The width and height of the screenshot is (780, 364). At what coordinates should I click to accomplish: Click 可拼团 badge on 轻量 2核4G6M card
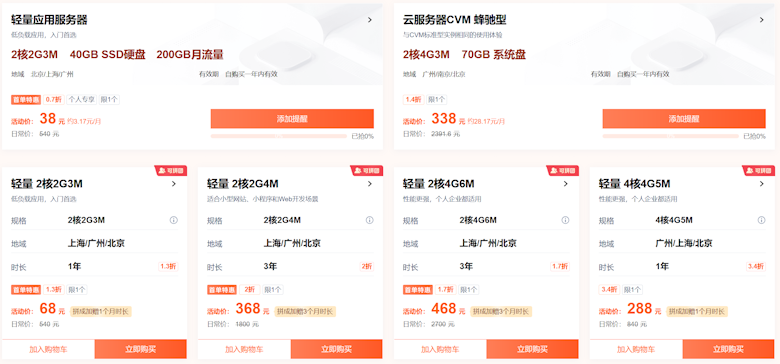(x=563, y=171)
